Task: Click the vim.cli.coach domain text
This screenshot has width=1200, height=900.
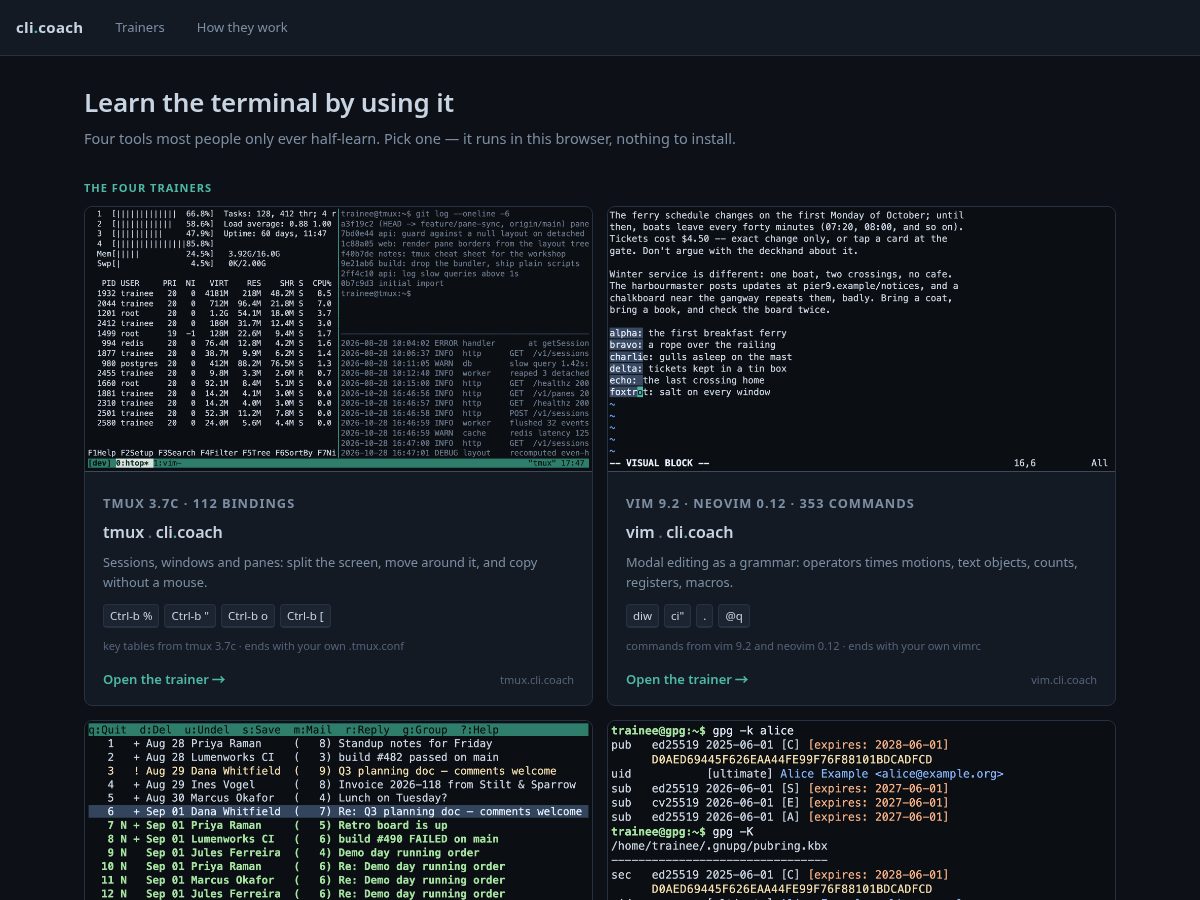Action: [x=1064, y=680]
